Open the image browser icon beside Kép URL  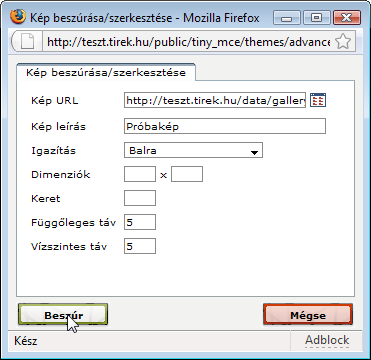tap(318, 100)
